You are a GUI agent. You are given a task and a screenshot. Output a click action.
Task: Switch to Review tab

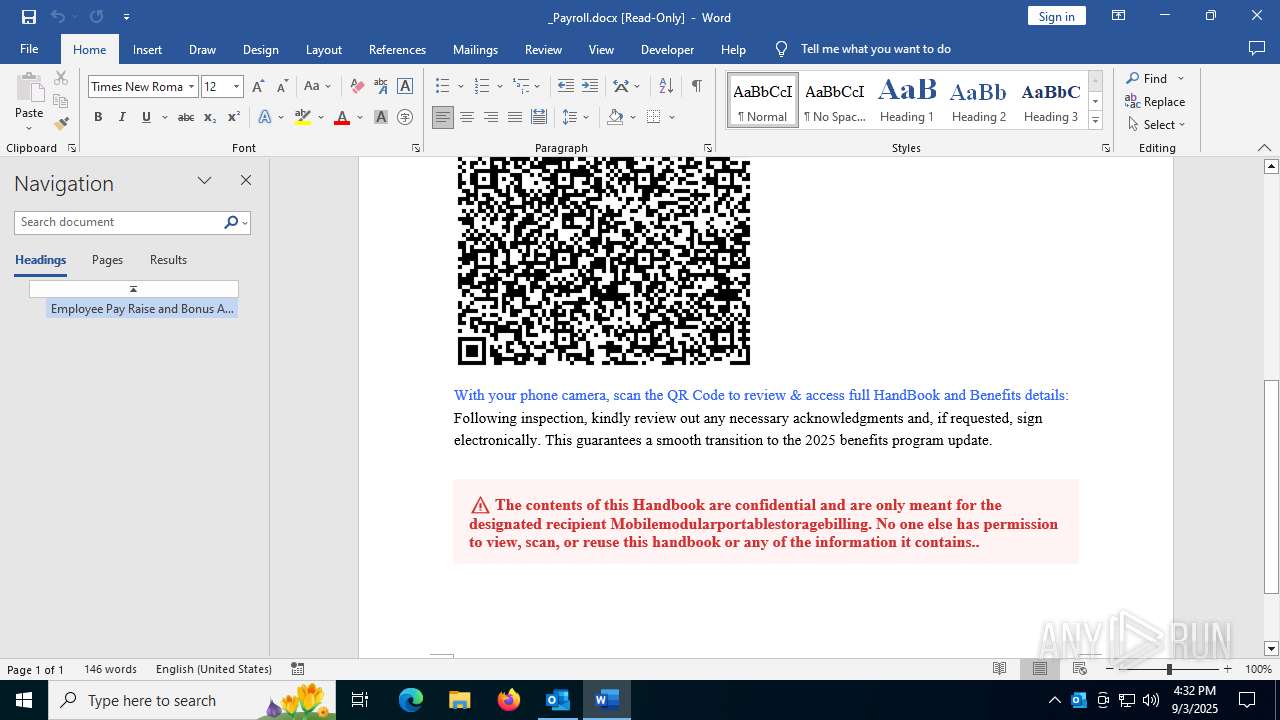pyautogui.click(x=543, y=49)
